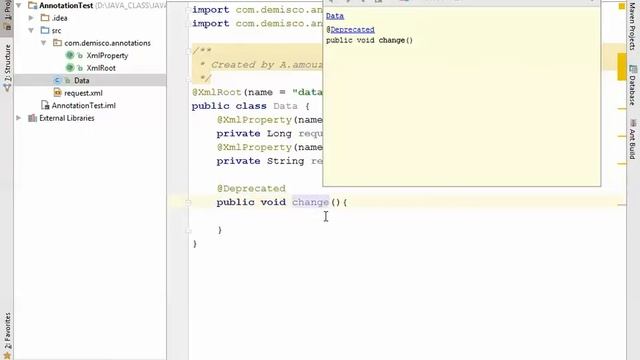This screenshot has width=640, height=360.
Task: Follow the Data link in documentation popup
Action: coord(335,16)
